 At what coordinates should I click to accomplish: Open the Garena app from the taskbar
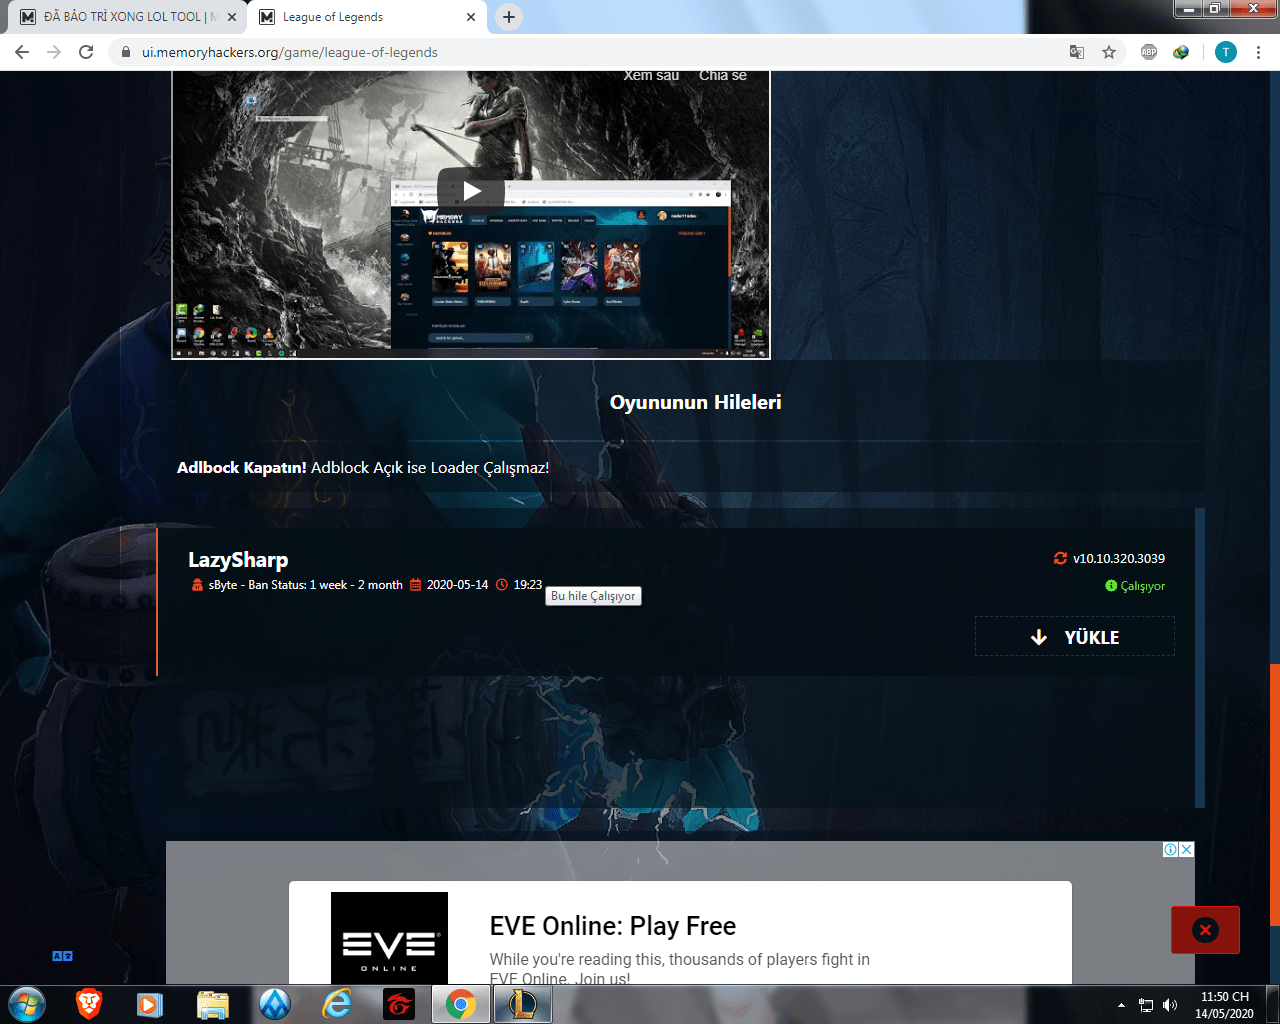[x=399, y=1004]
